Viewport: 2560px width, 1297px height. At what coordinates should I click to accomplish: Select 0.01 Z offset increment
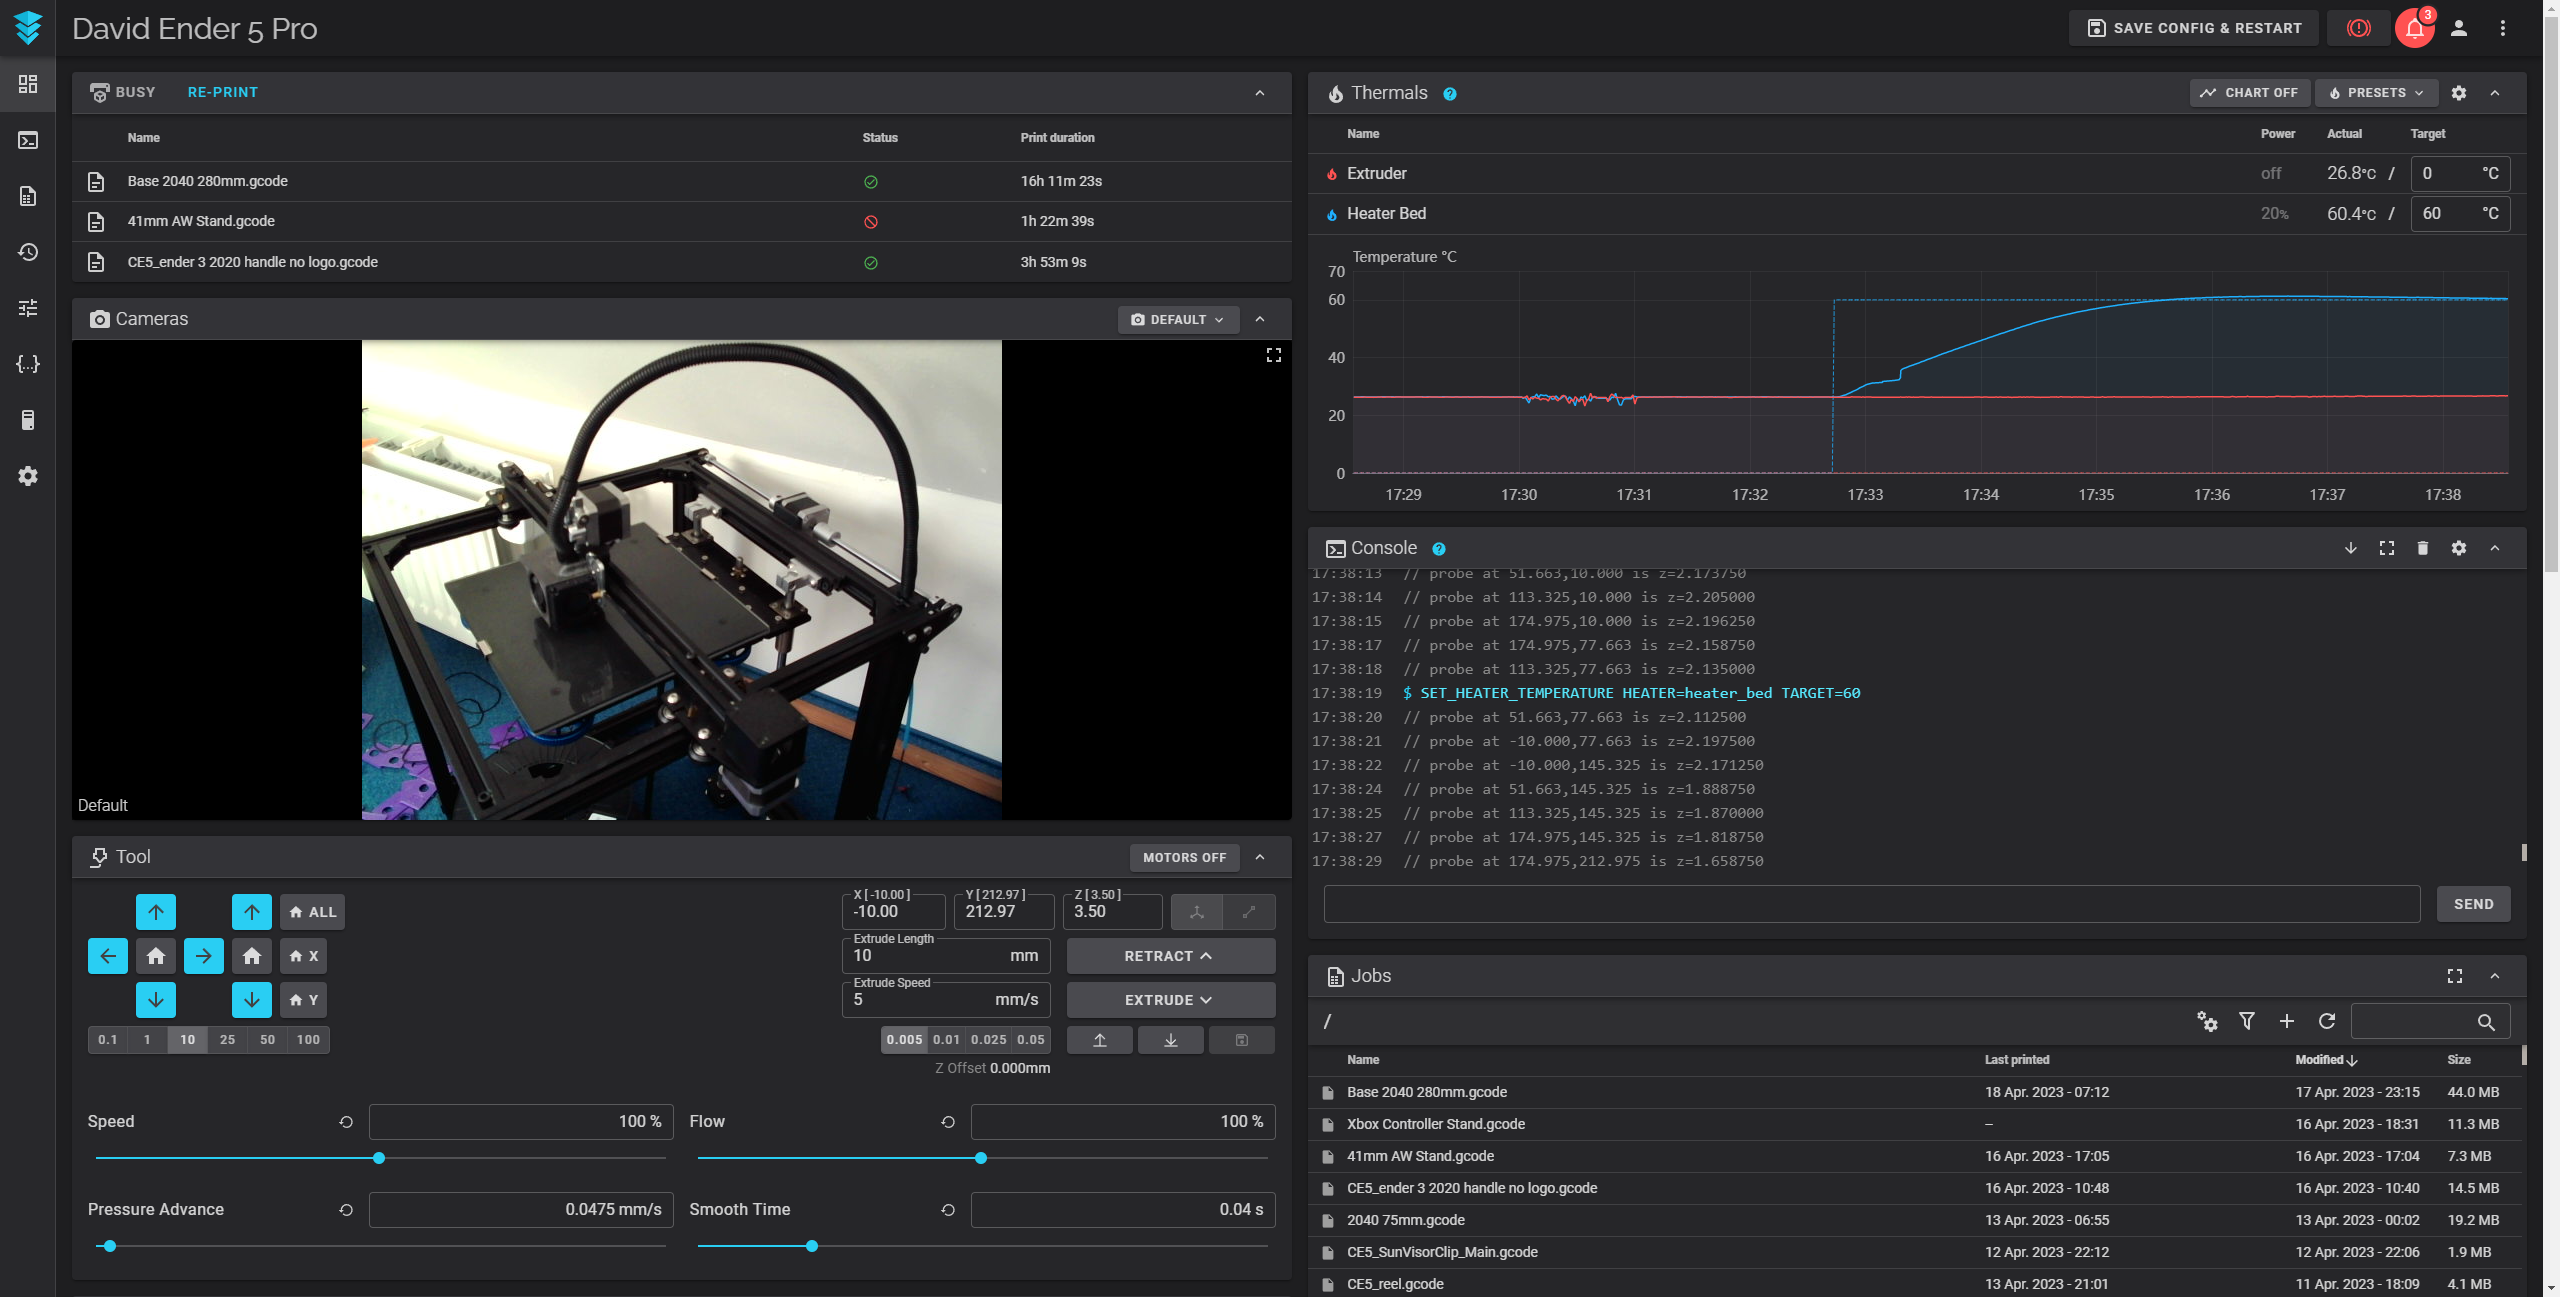(x=946, y=1040)
